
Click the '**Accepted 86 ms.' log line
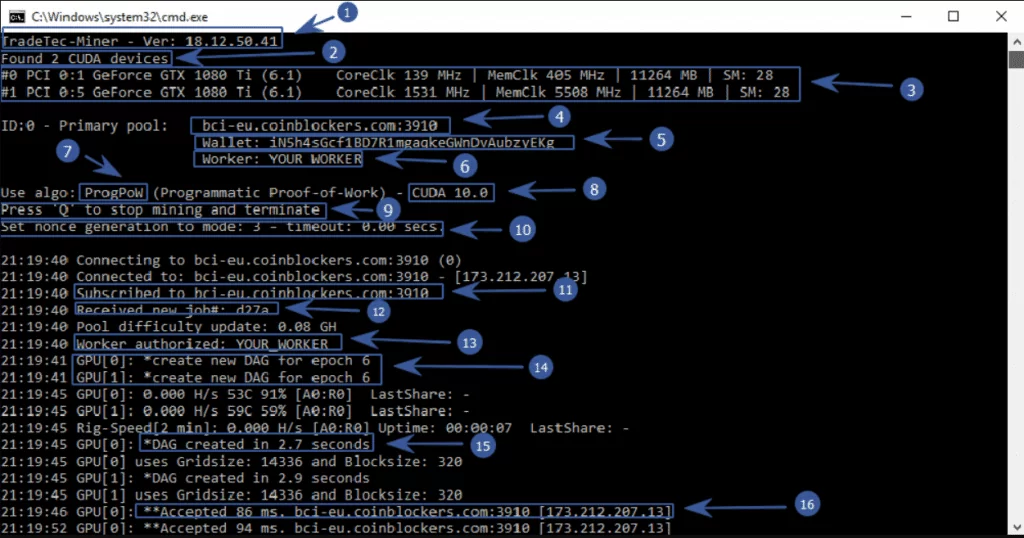pos(336,511)
